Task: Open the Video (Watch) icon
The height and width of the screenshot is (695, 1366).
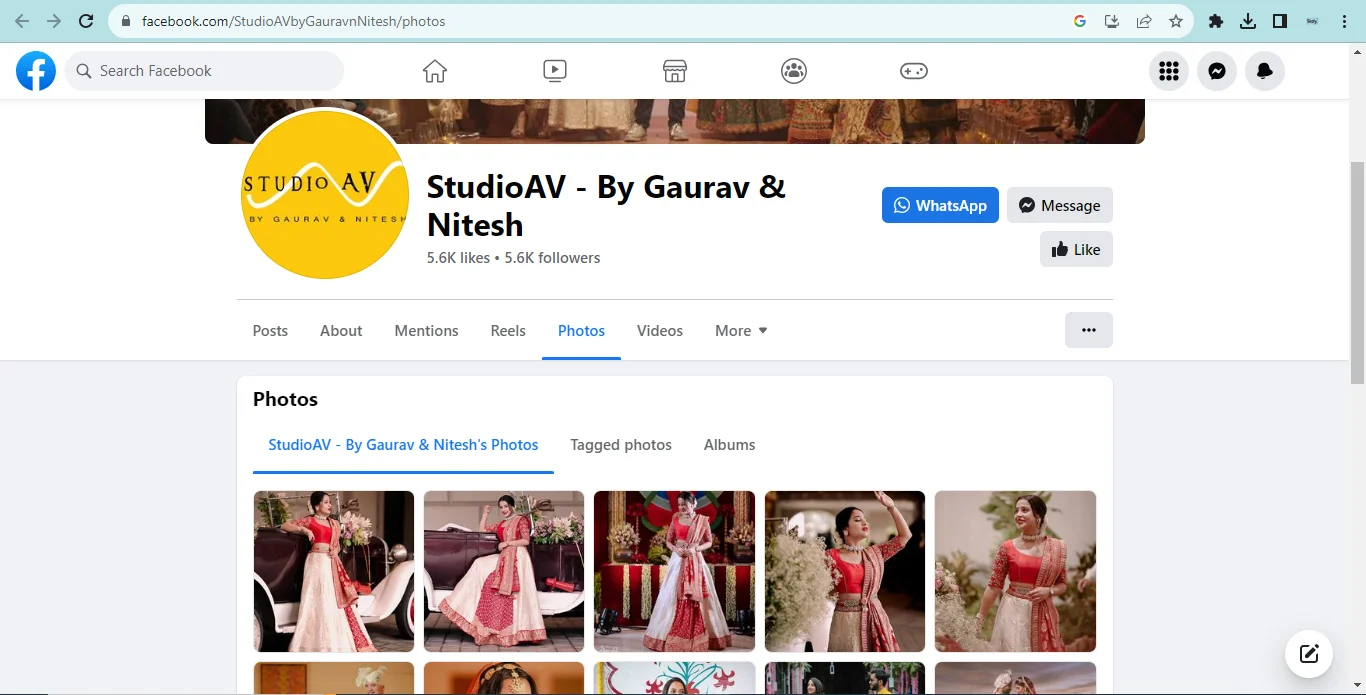Action: tap(555, 71)
